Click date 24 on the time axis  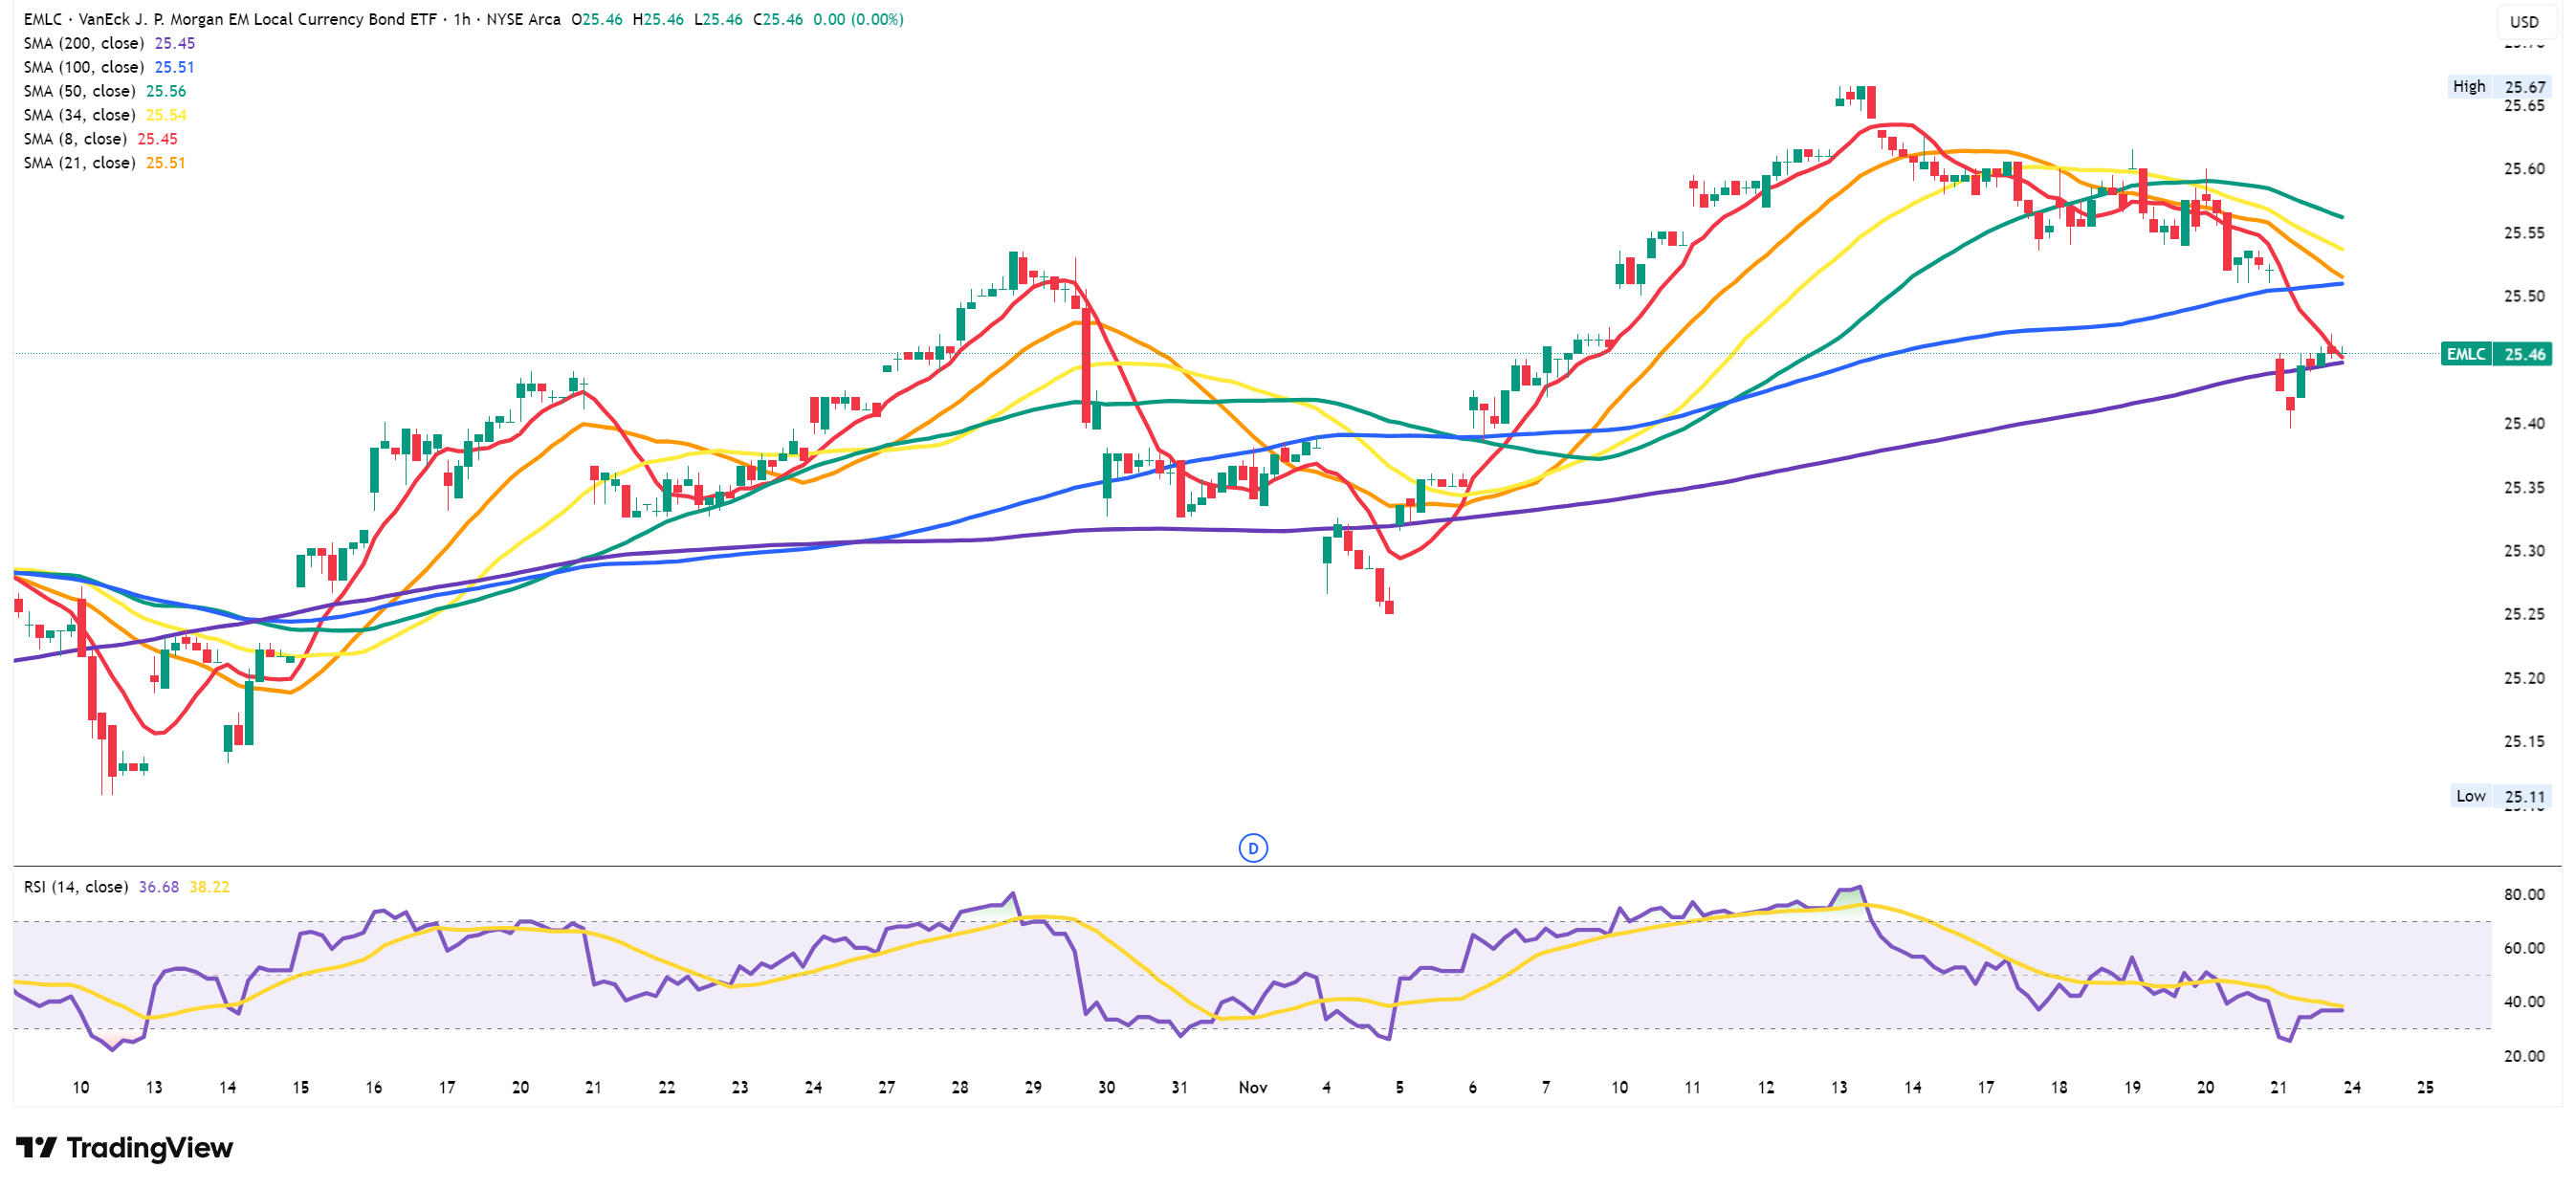(2352, 1087)
